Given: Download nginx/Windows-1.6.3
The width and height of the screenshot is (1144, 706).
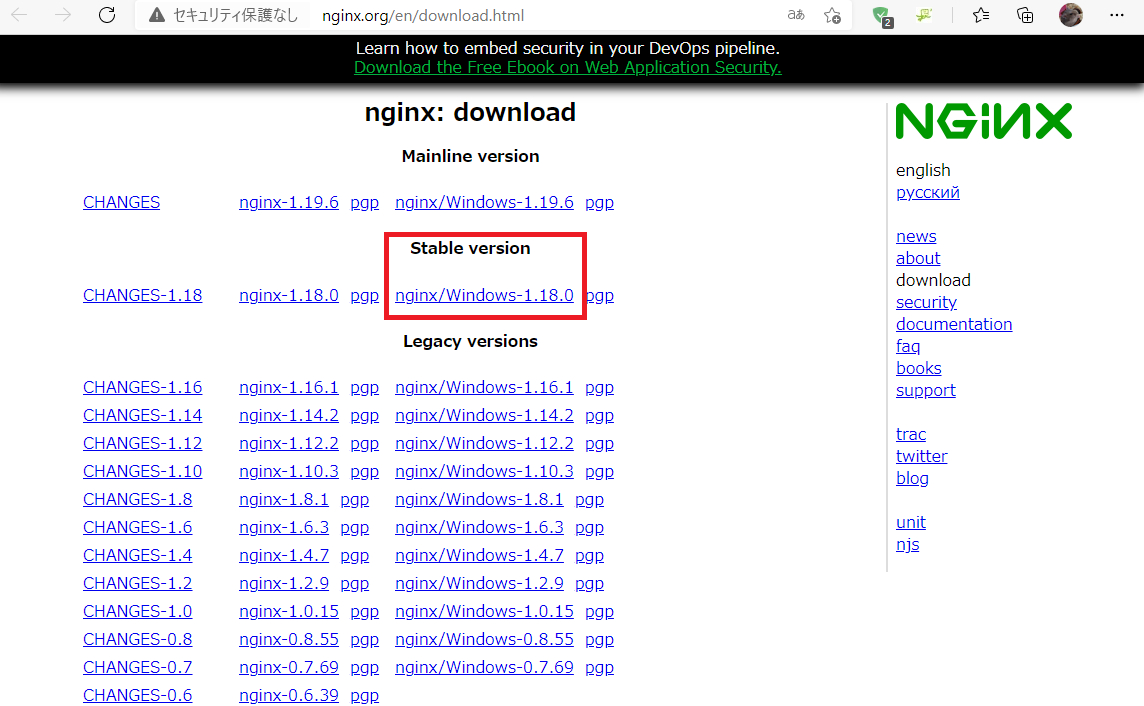Looking at the screenshot, I should pyautogui.click(x=479, y=527).
